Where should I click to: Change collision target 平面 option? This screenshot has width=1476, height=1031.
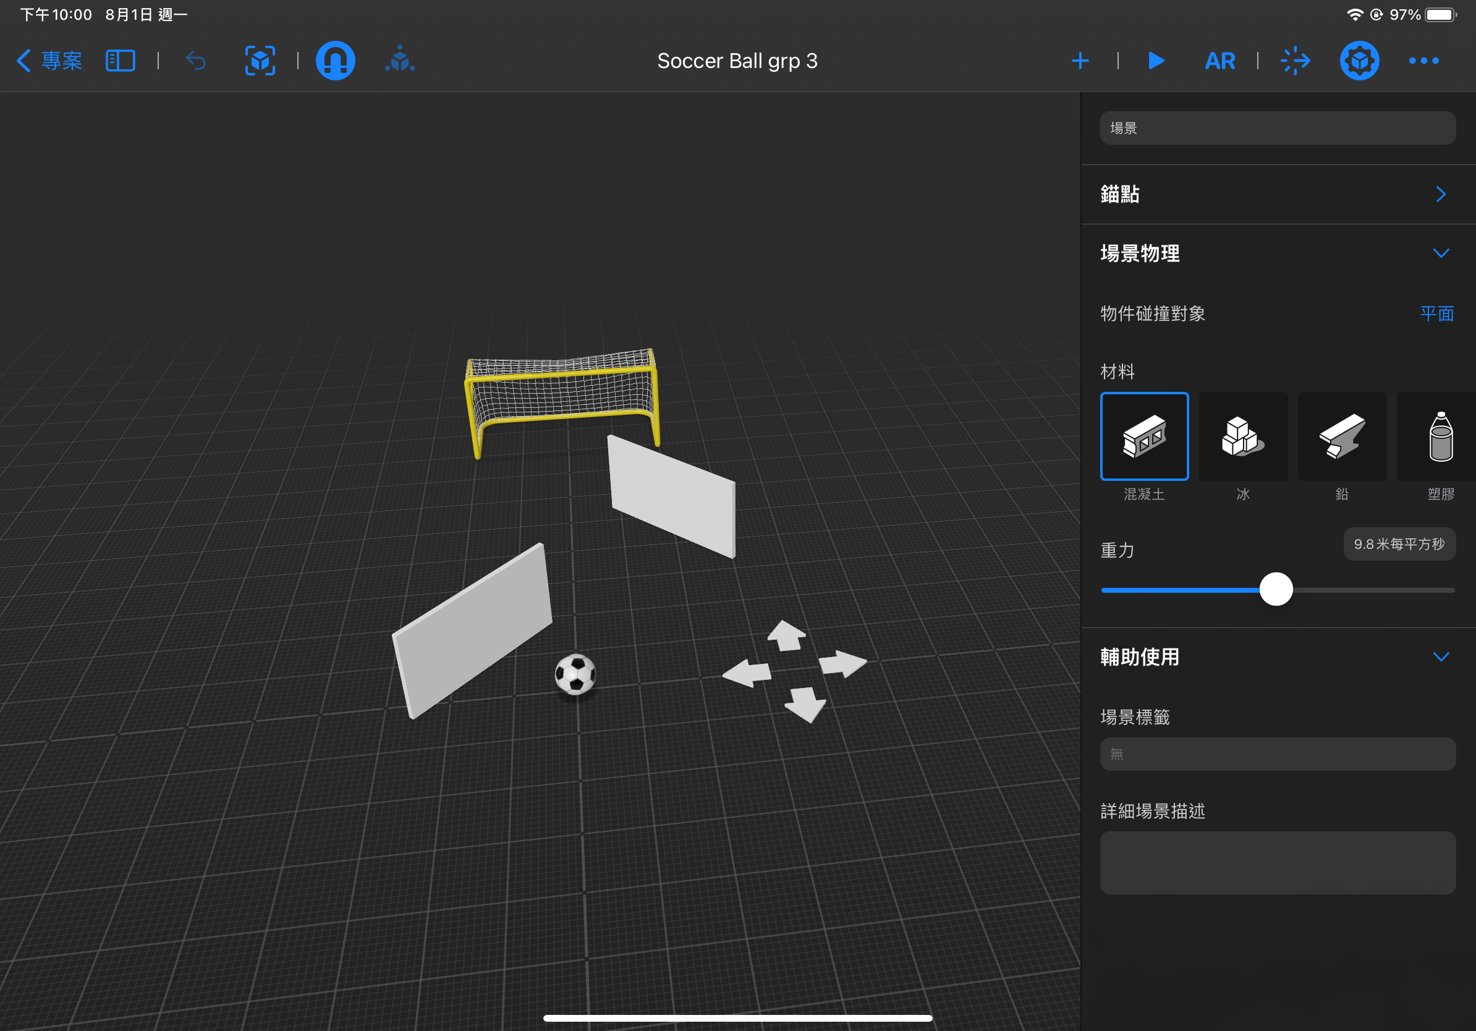coord(1436,314)
